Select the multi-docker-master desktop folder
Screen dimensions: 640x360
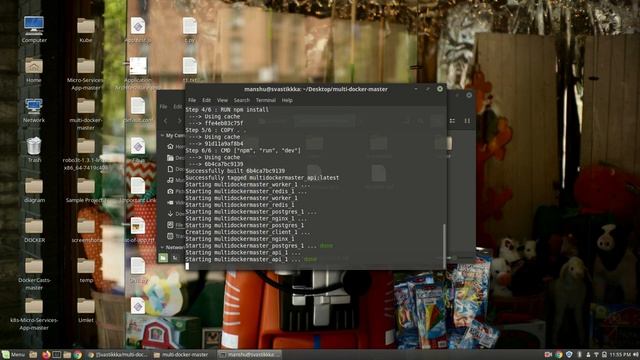[86, 113]
